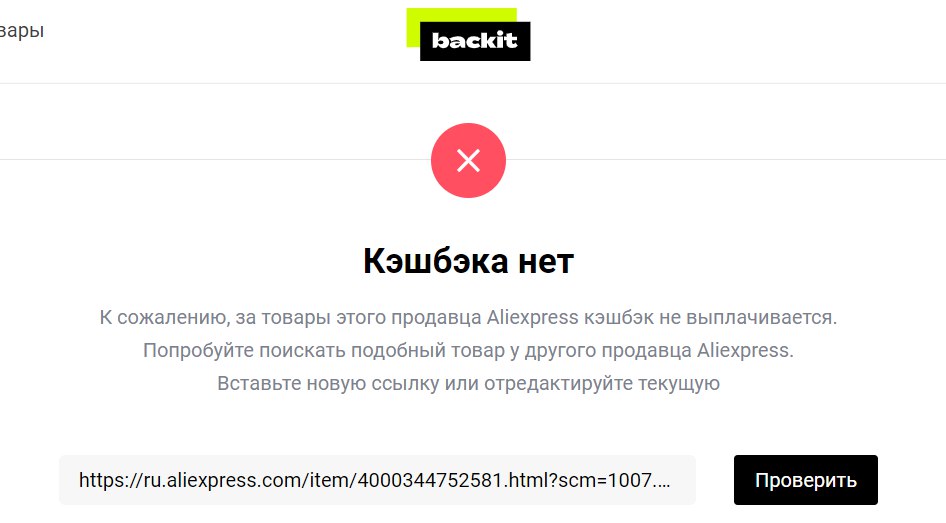946x523 pixels.
Task: Click the backit logo in the header
Action: click(x=469, y=34)
